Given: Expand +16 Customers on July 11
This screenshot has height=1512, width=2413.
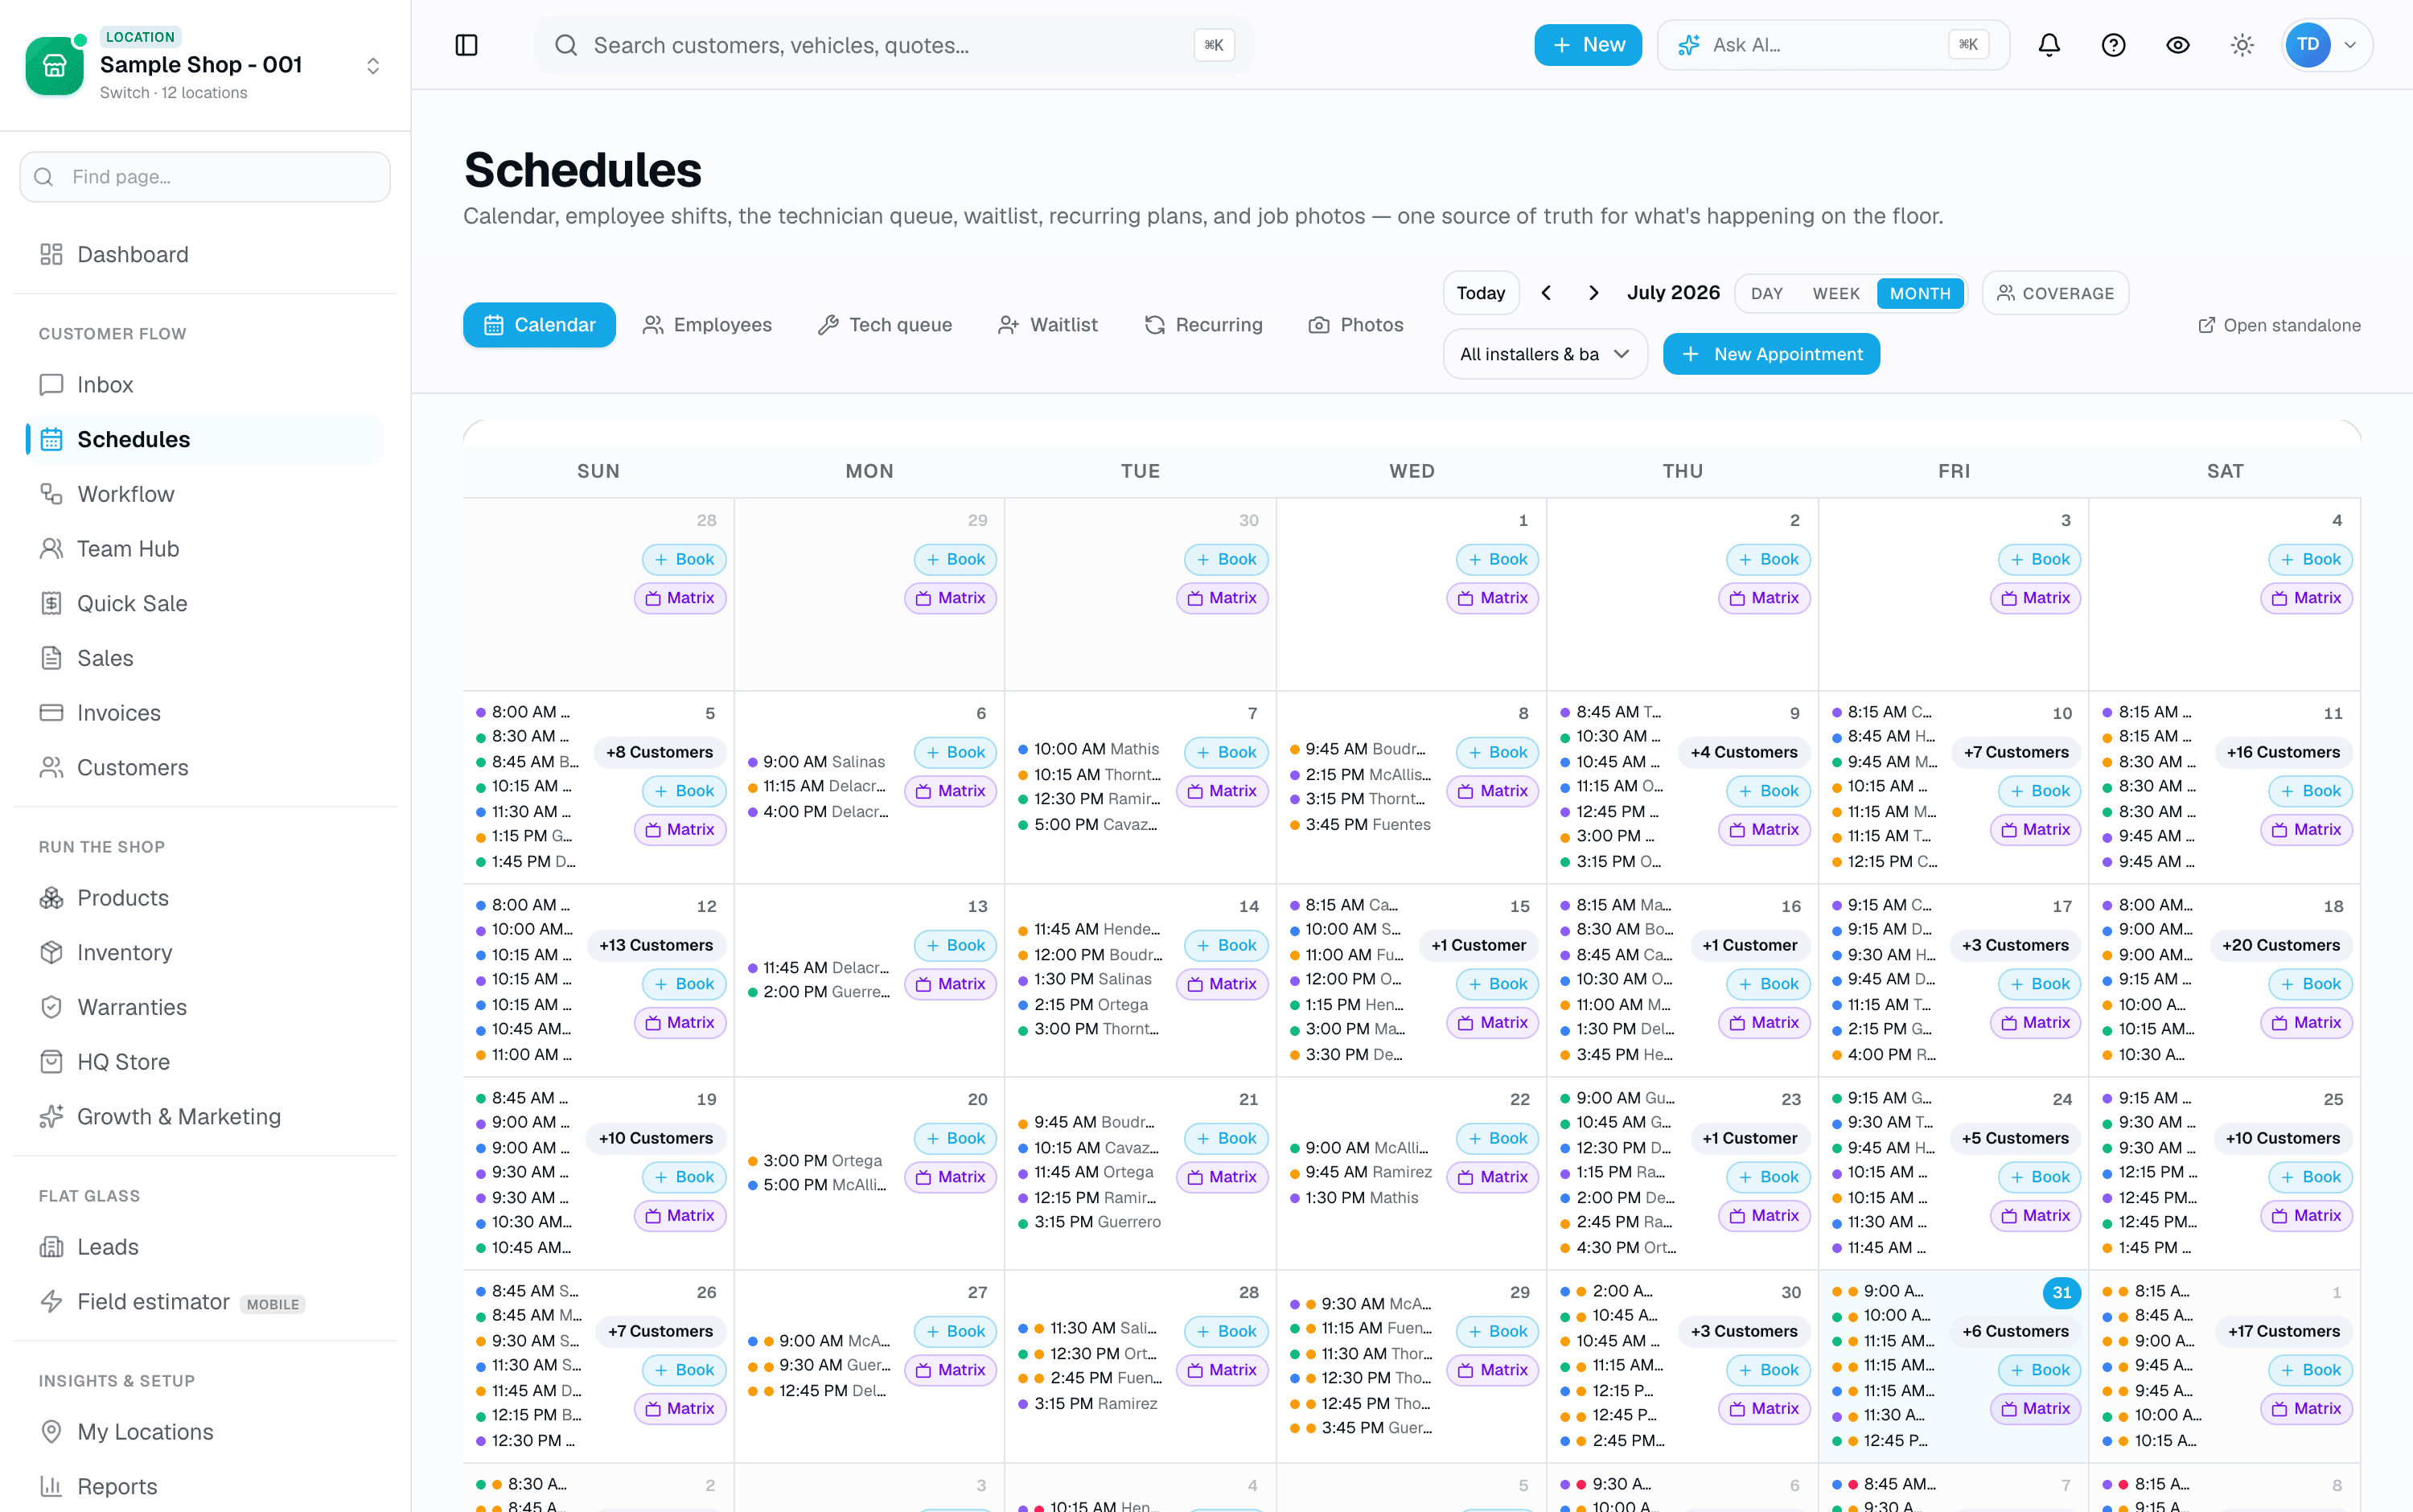Looking at the screenshot, I should tap(2283, 752).
